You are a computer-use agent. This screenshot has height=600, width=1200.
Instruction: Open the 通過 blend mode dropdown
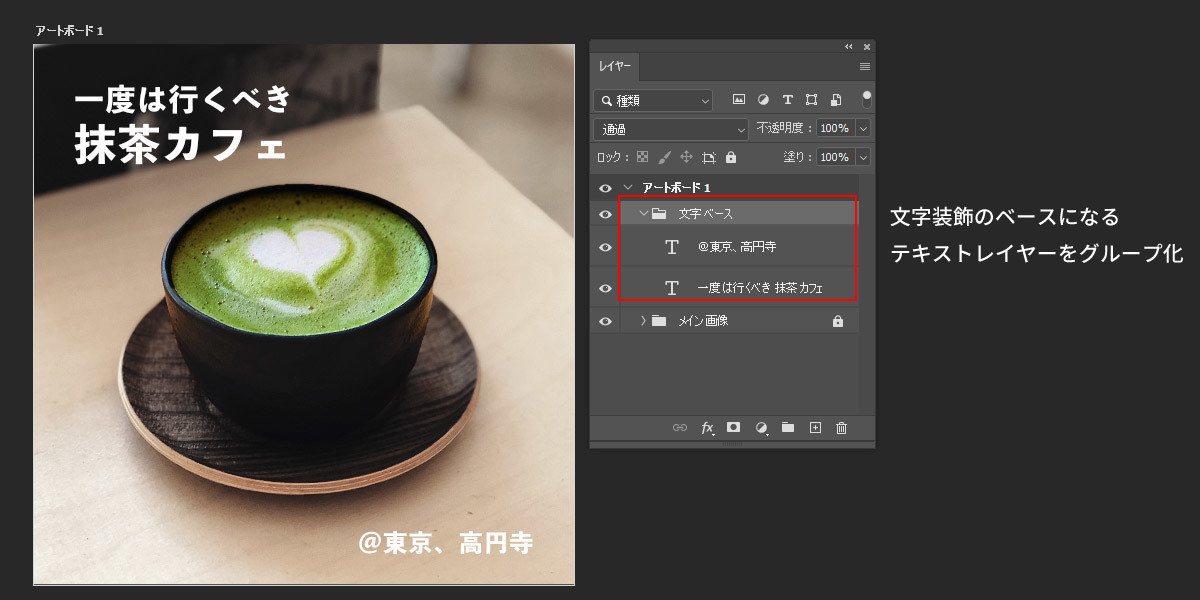click(670, 129)
